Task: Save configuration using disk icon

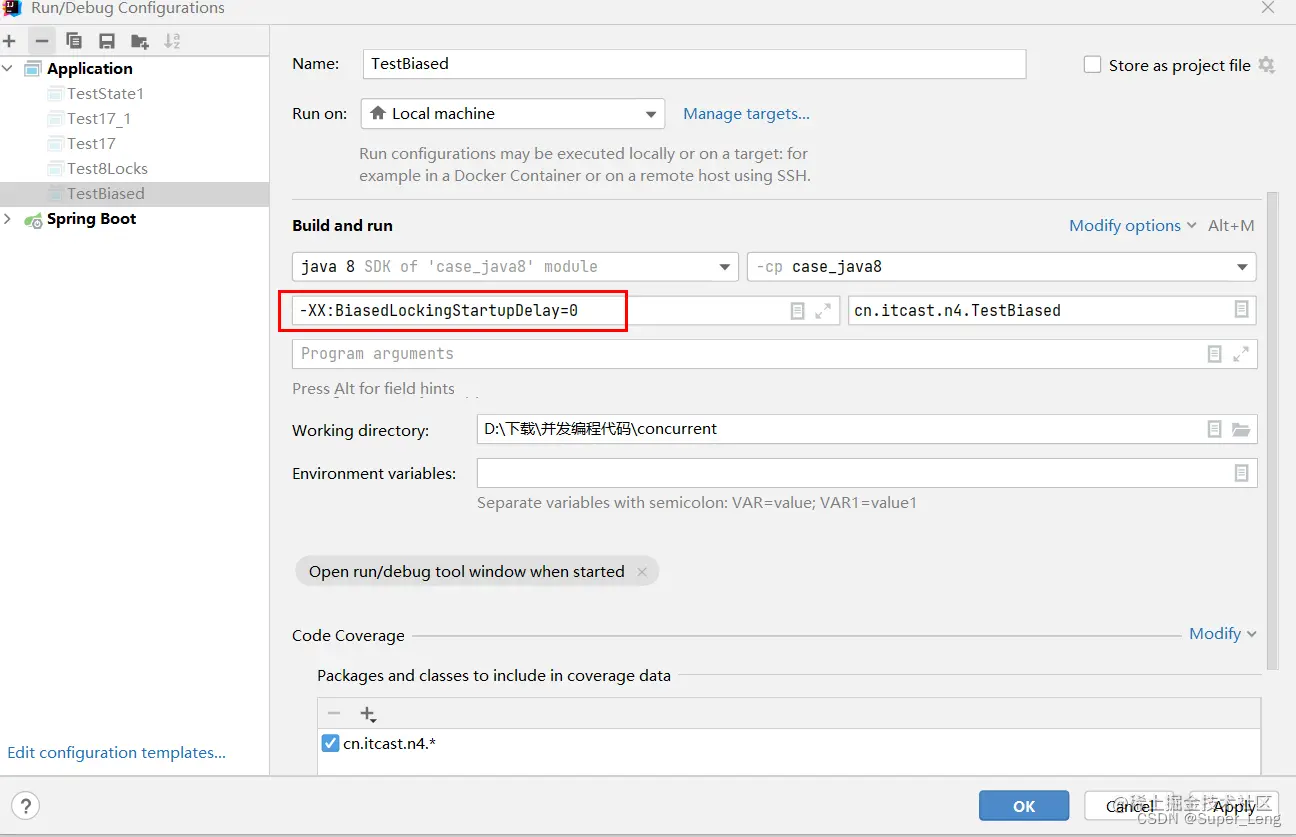Action: tap(107, 41)
